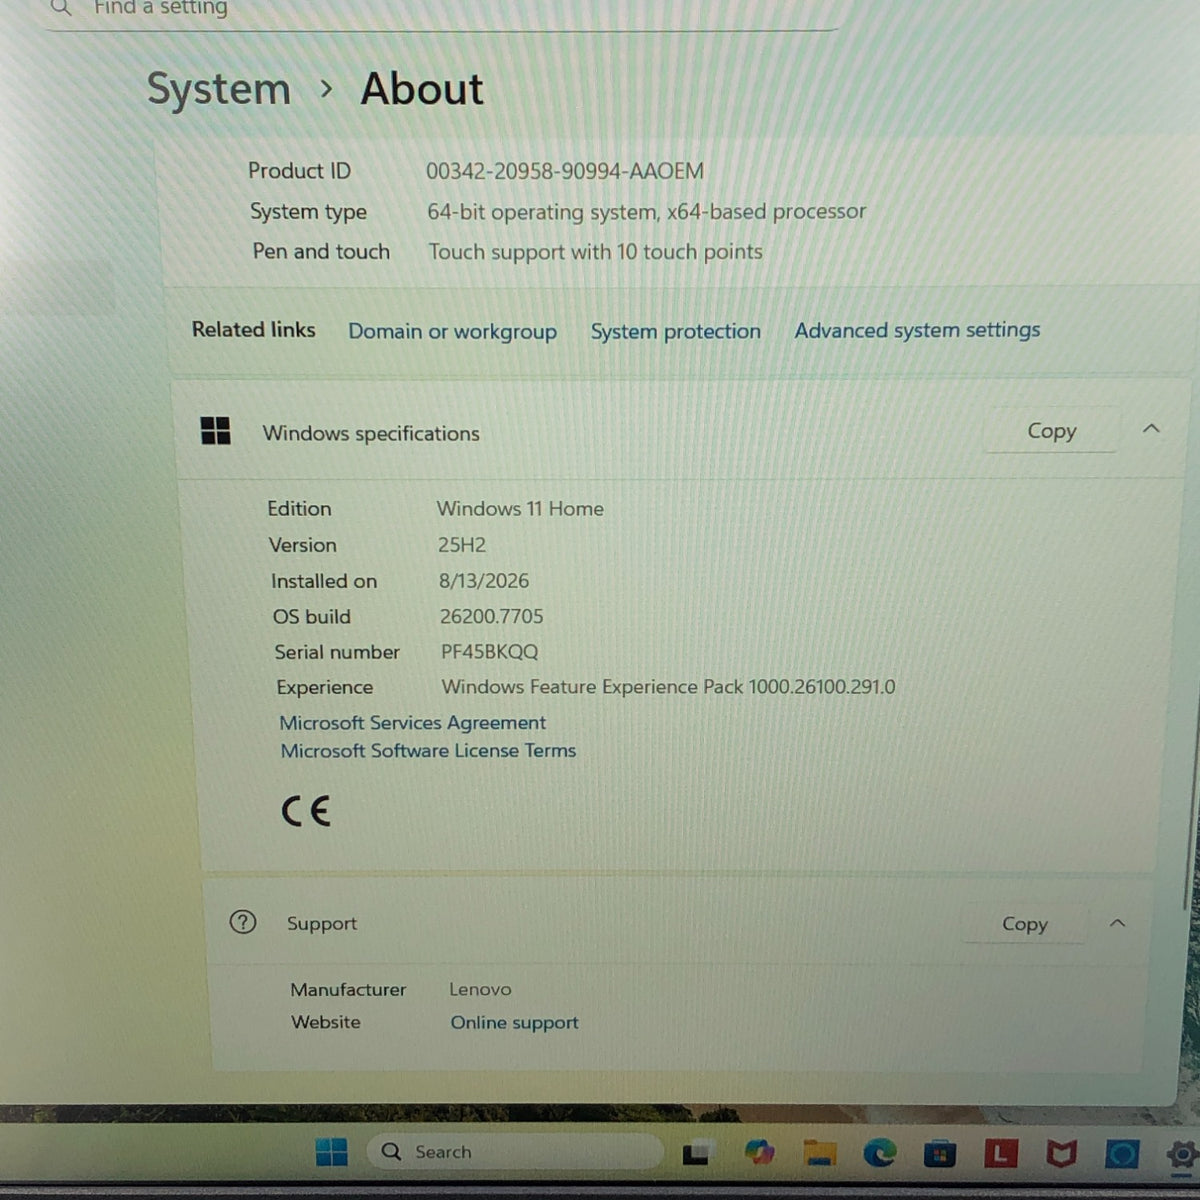Click the magnifier in Find a setting
This screenshot has height=1200, width=1200.
[x=61, y=8]
